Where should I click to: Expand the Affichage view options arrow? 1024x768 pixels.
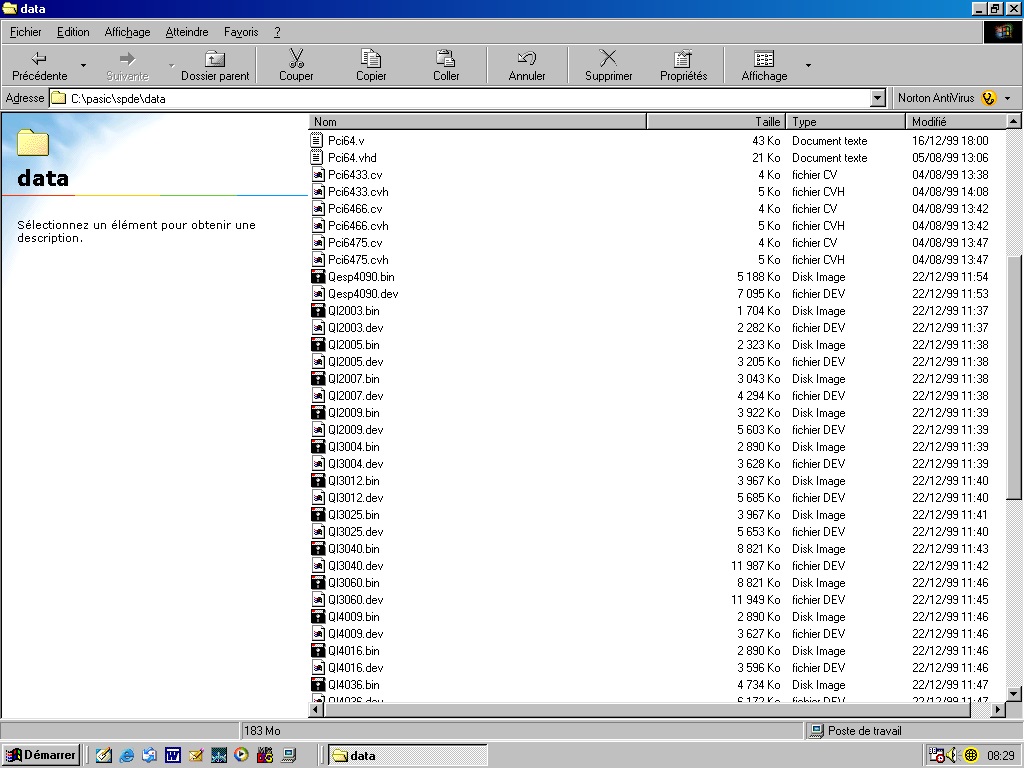coord(808,66)
